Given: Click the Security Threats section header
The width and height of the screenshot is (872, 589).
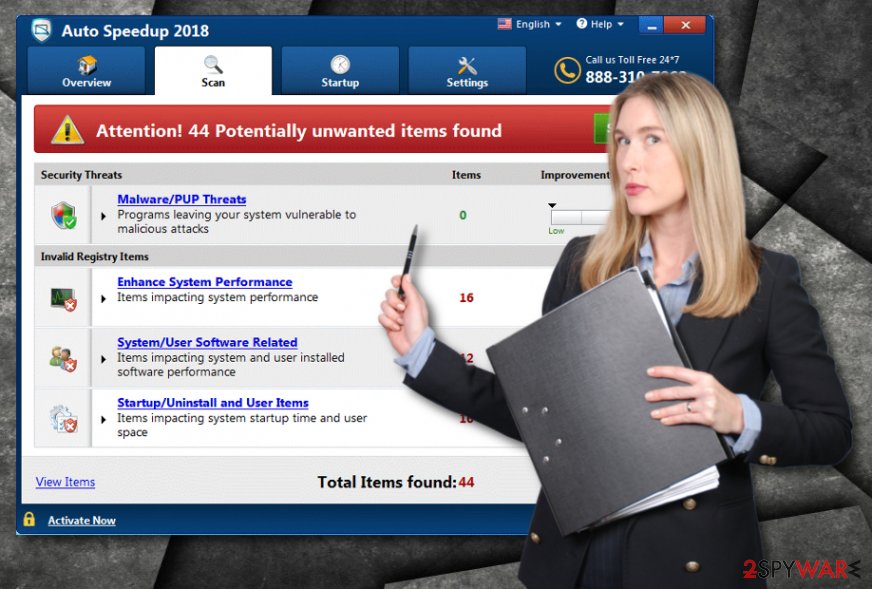Looking at the screenshot, I should 81,175.
